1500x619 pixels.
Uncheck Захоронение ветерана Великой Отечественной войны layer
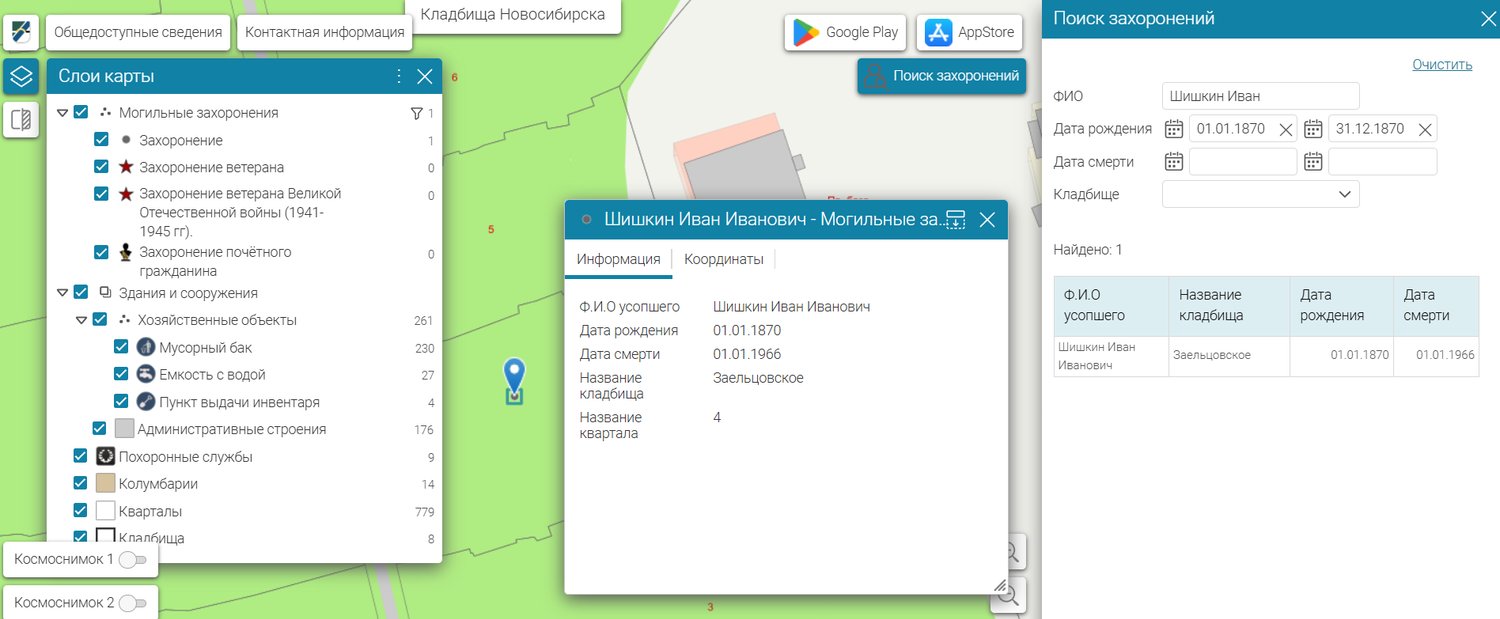101,194
